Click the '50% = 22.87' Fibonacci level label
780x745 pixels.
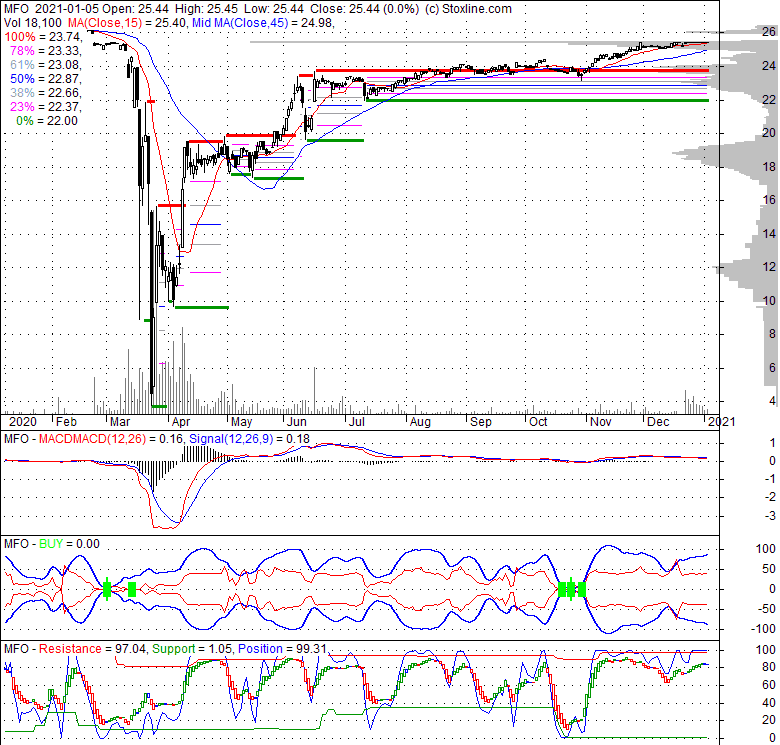click(x=46, y=79)
